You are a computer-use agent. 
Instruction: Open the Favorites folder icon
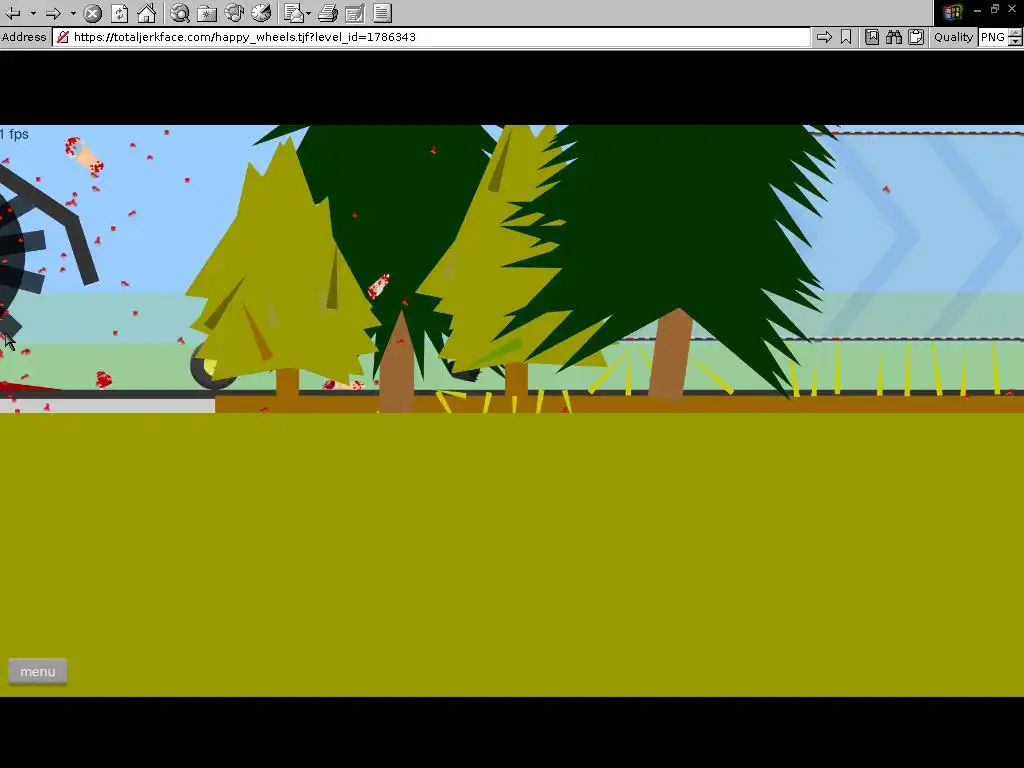point(207,13)
